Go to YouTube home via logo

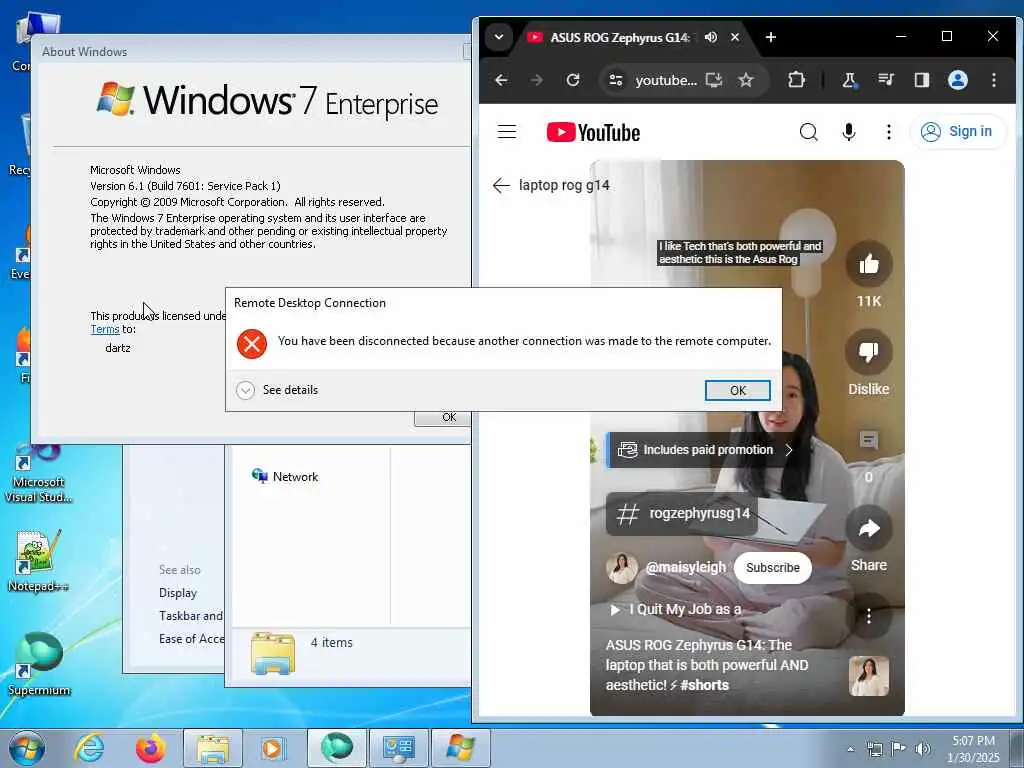(x=593, y=133)
